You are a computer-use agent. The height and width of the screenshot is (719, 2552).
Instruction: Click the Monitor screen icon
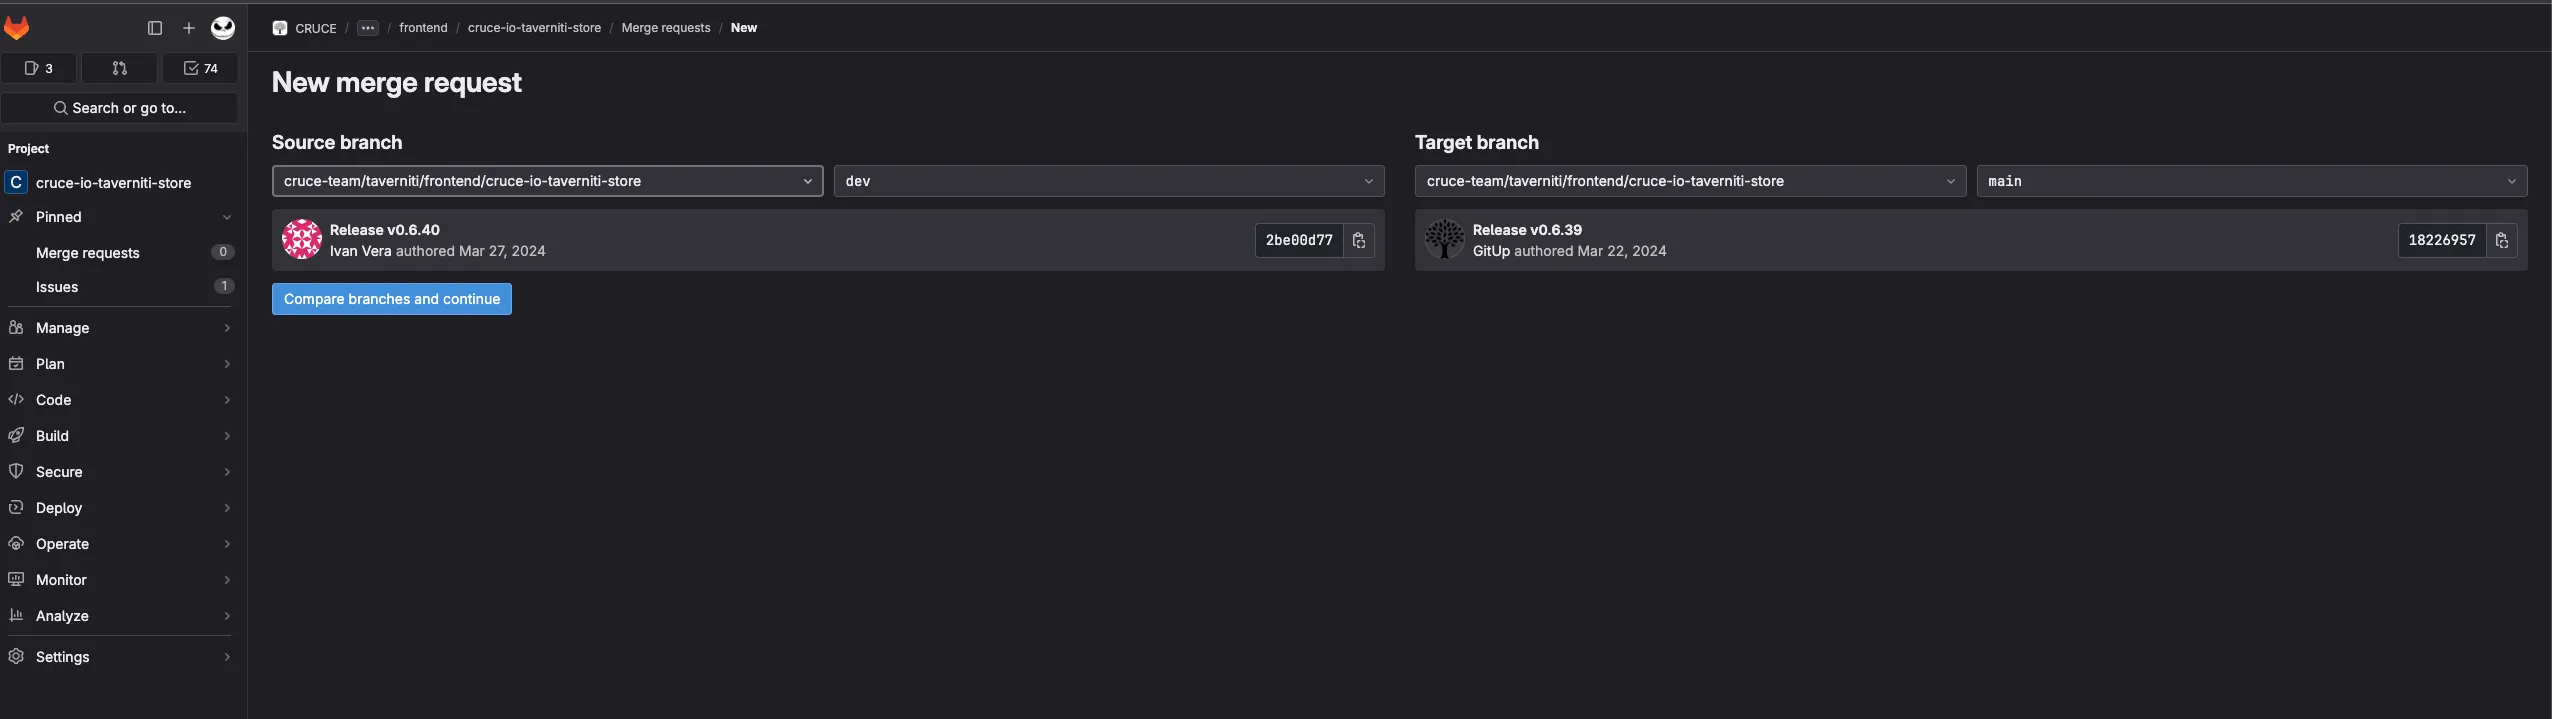click(x=16, y=579)
